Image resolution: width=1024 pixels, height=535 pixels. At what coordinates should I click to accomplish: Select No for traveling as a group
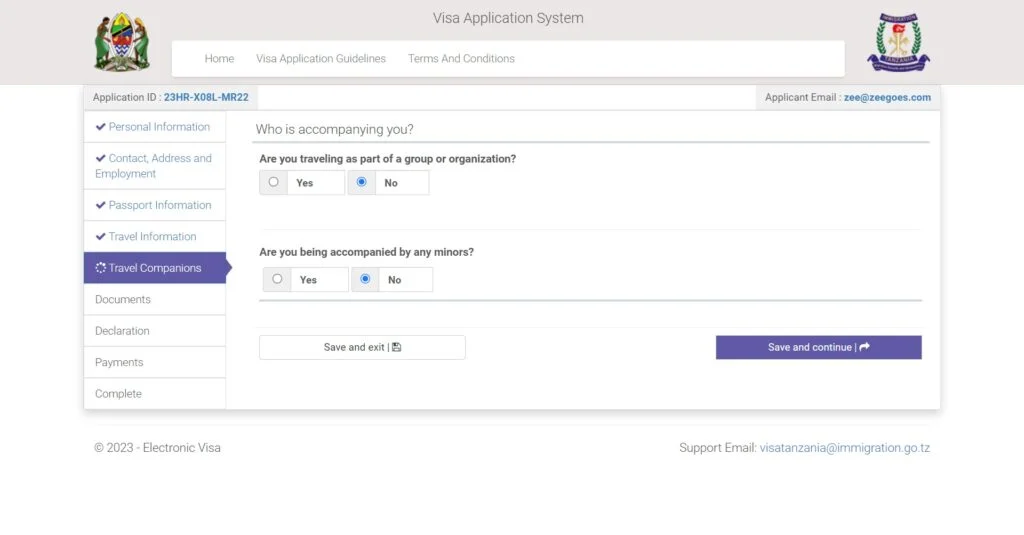(362, 182)
